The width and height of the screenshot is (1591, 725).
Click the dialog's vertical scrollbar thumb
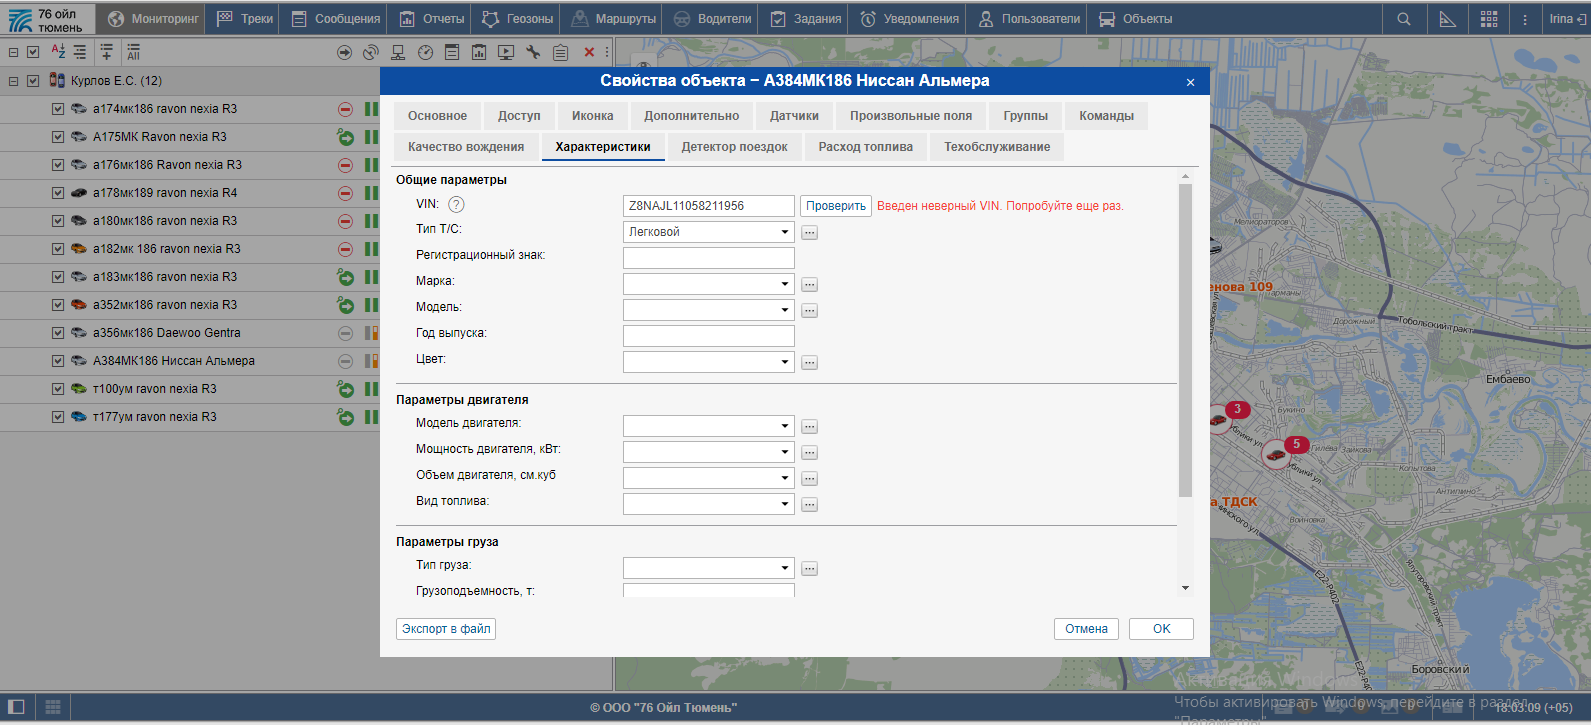point(1185,340)
